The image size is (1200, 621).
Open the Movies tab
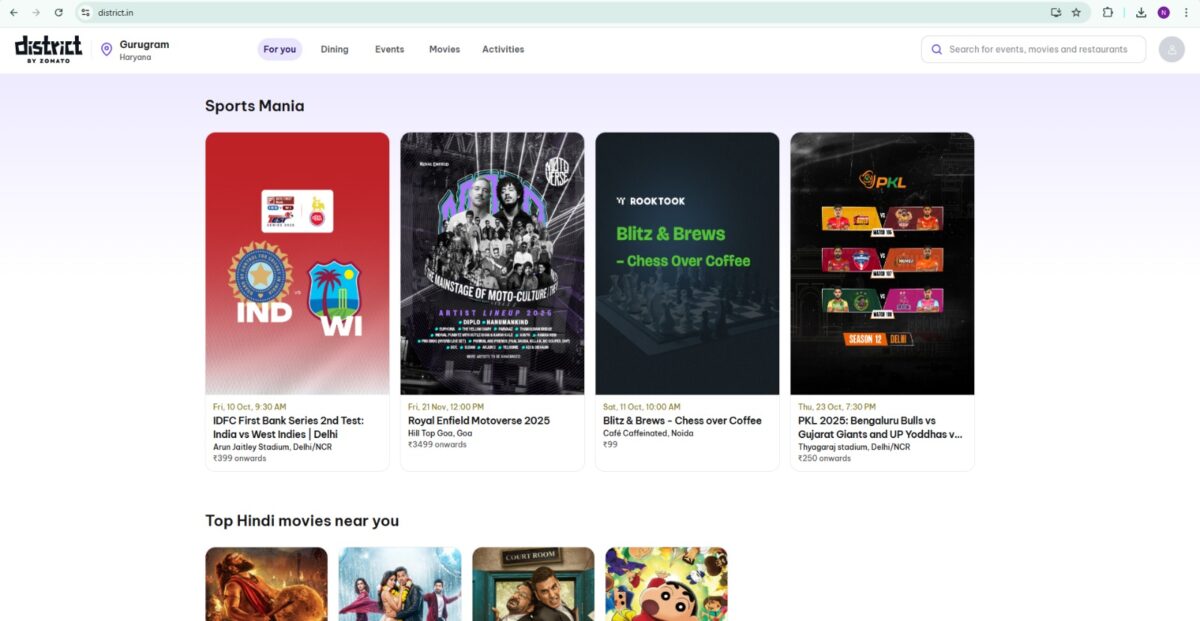pos(444,49)
